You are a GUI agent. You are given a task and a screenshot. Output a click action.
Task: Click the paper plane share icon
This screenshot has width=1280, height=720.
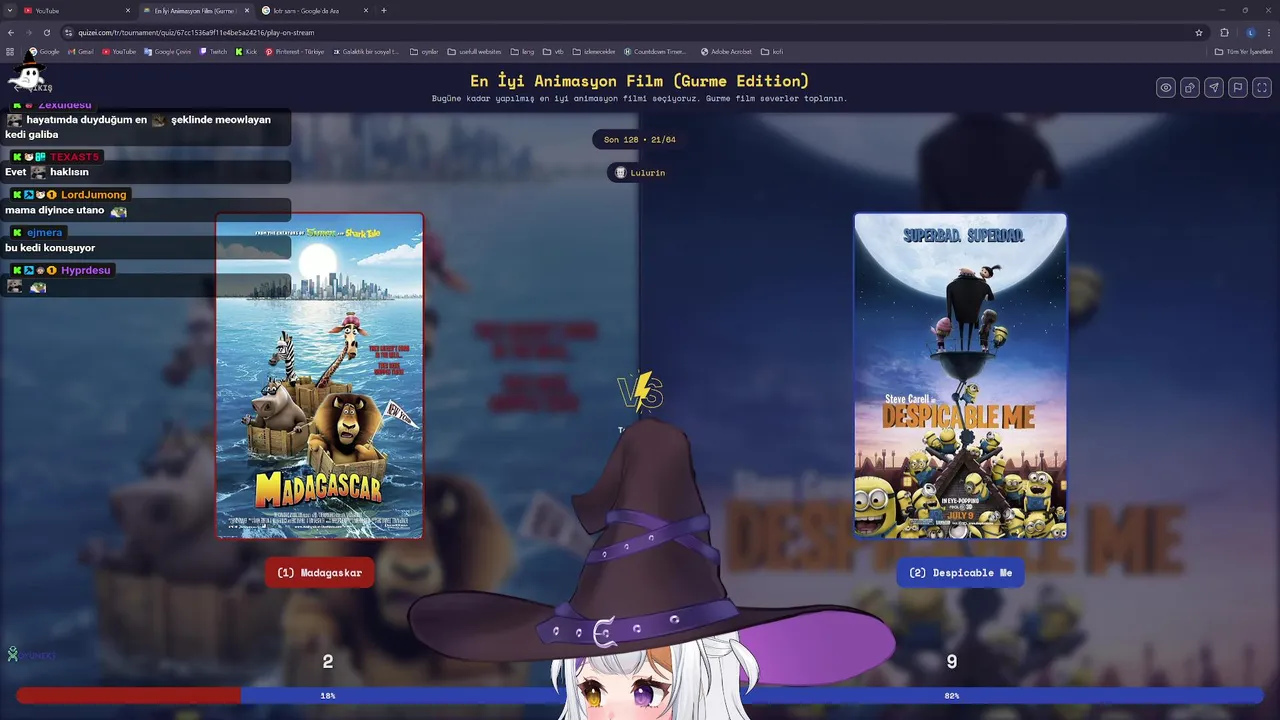(x=1214, y=88)
